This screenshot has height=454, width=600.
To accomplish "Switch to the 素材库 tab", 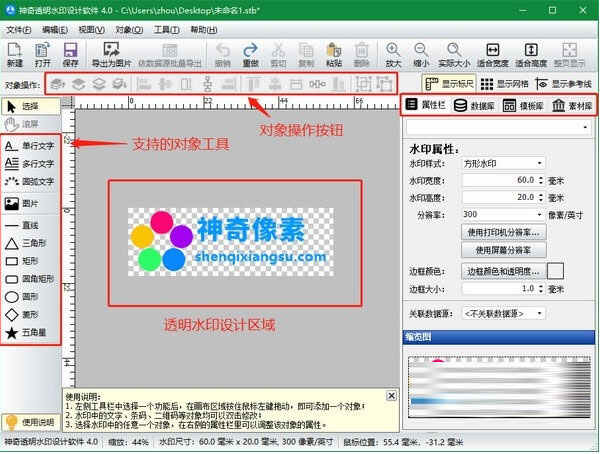I will pyautogui.click(x=572, y=106).
